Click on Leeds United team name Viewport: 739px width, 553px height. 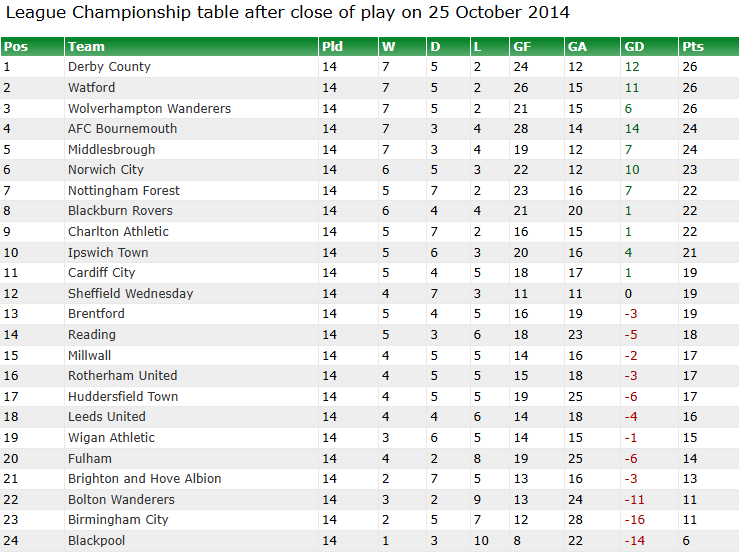[x=106, y=417]
